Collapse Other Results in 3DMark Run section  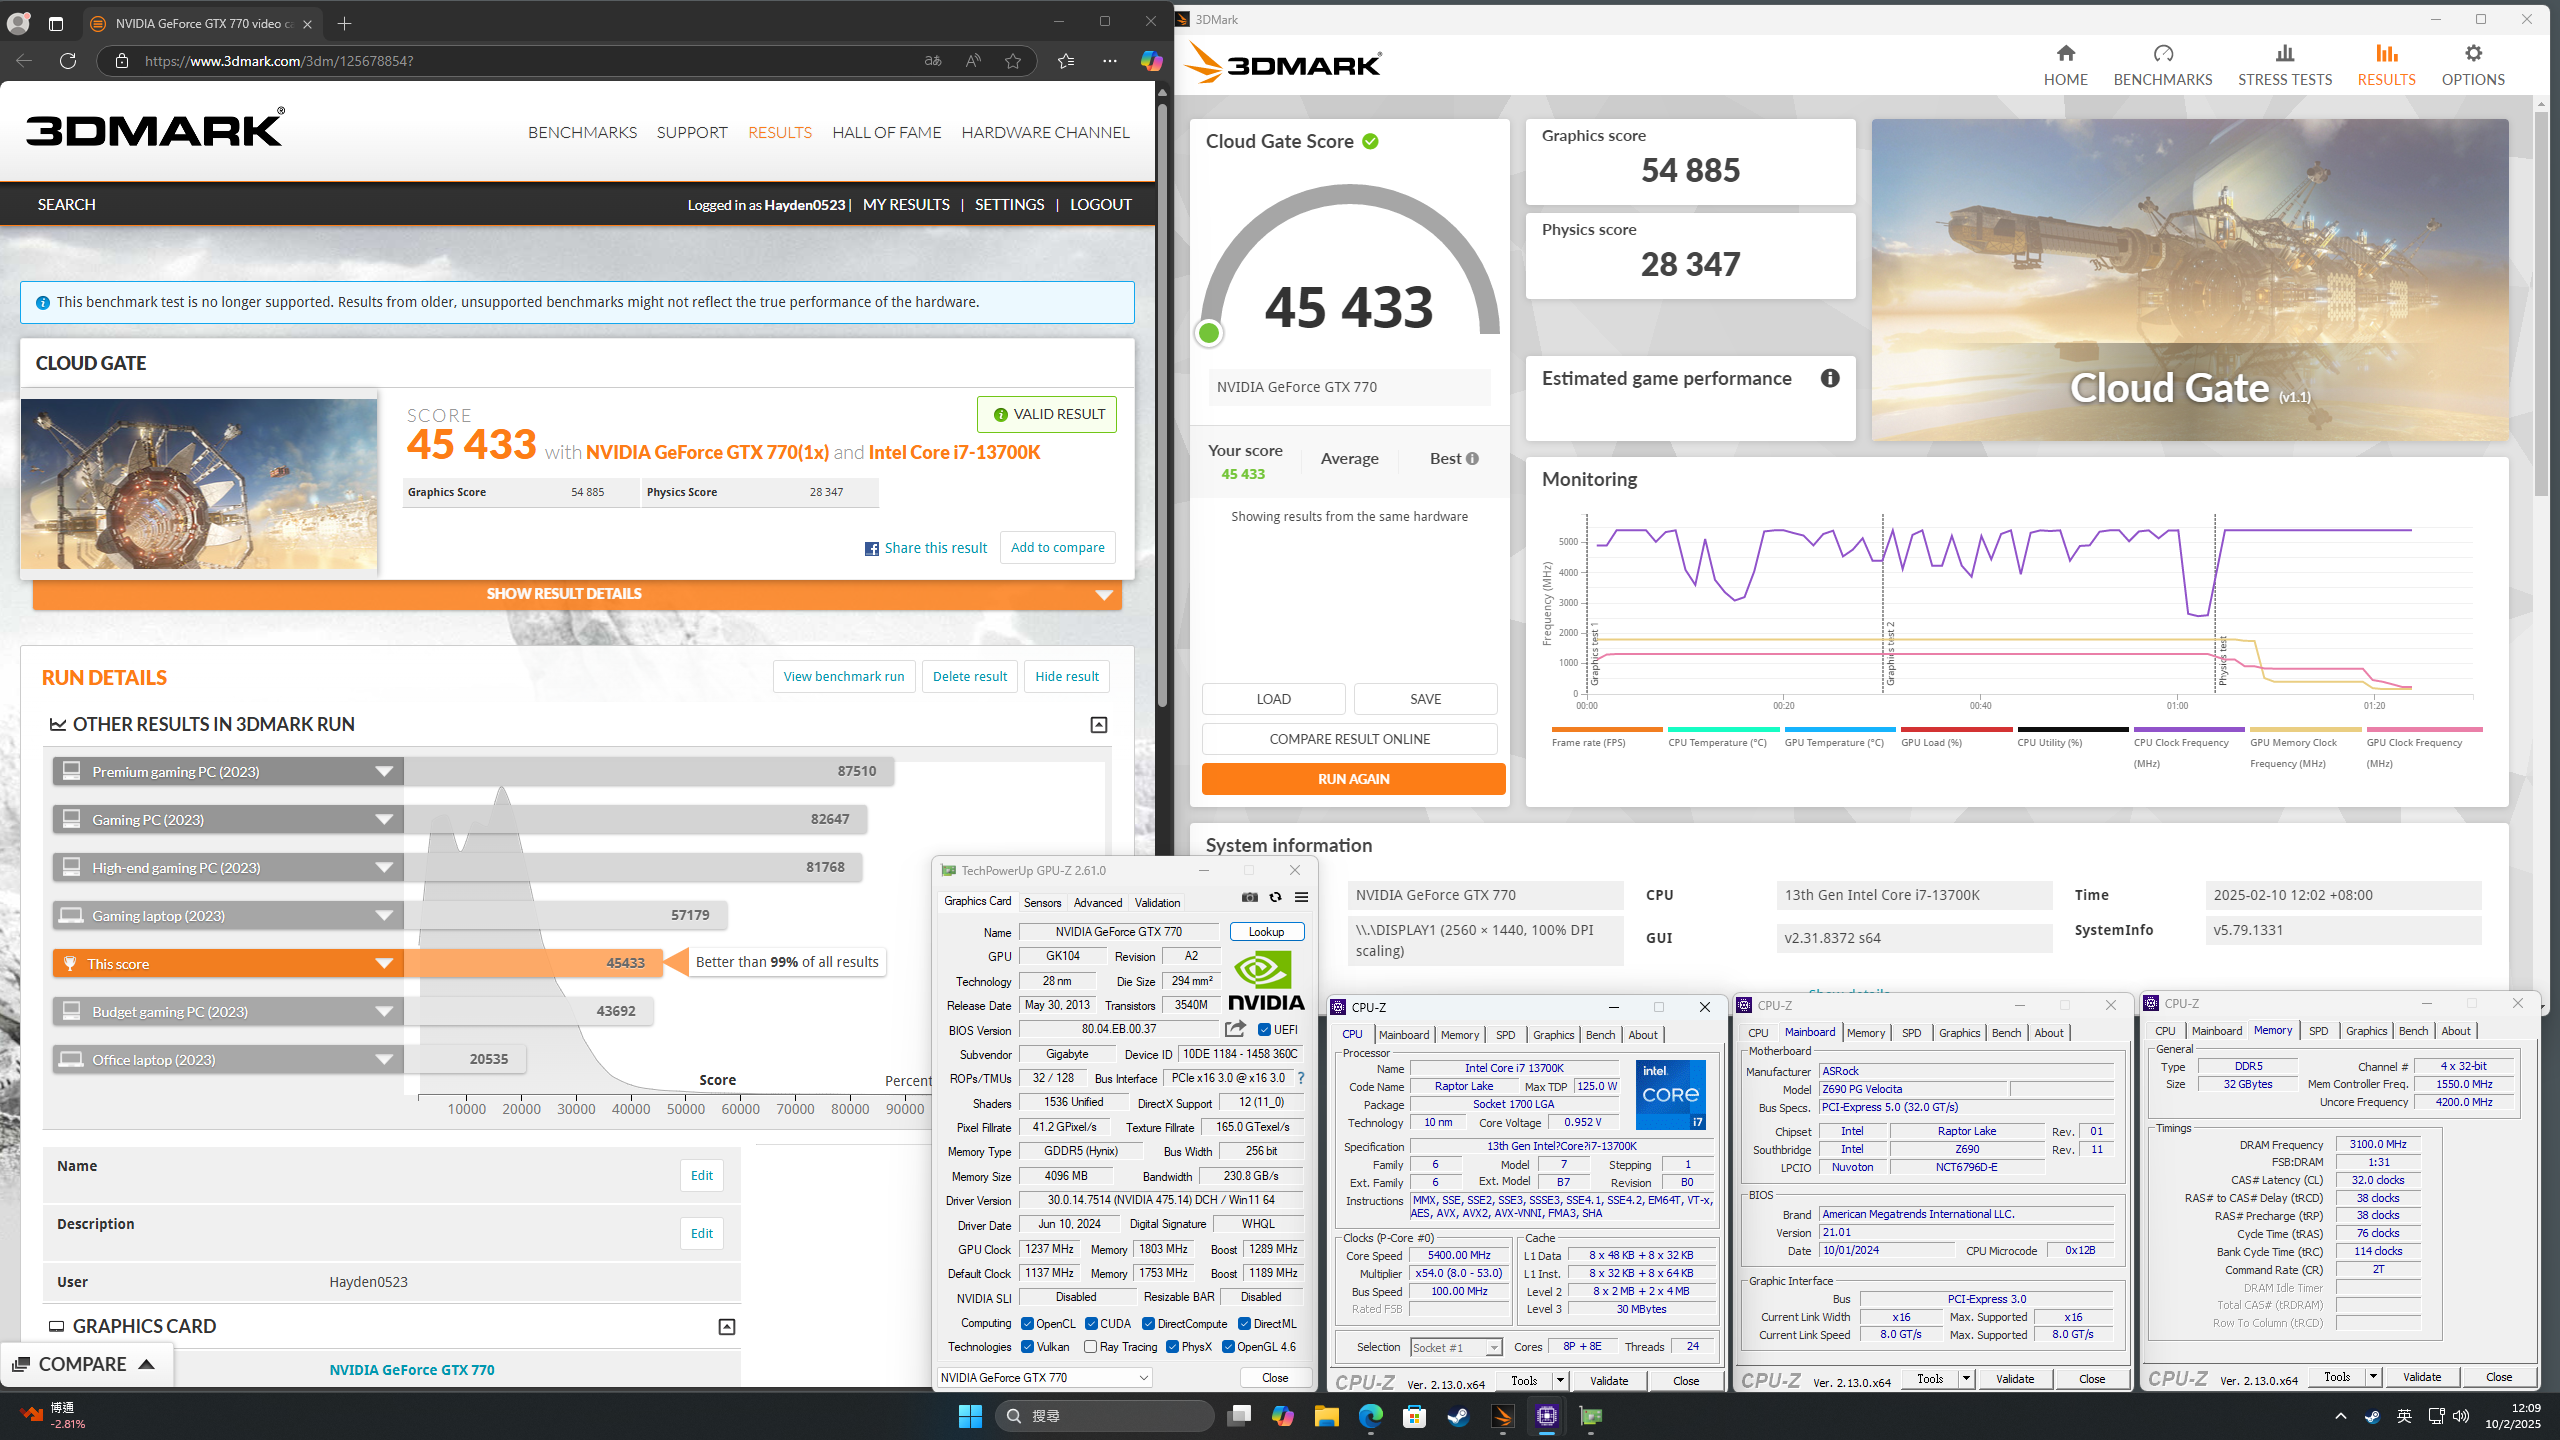coord(1098,725)
